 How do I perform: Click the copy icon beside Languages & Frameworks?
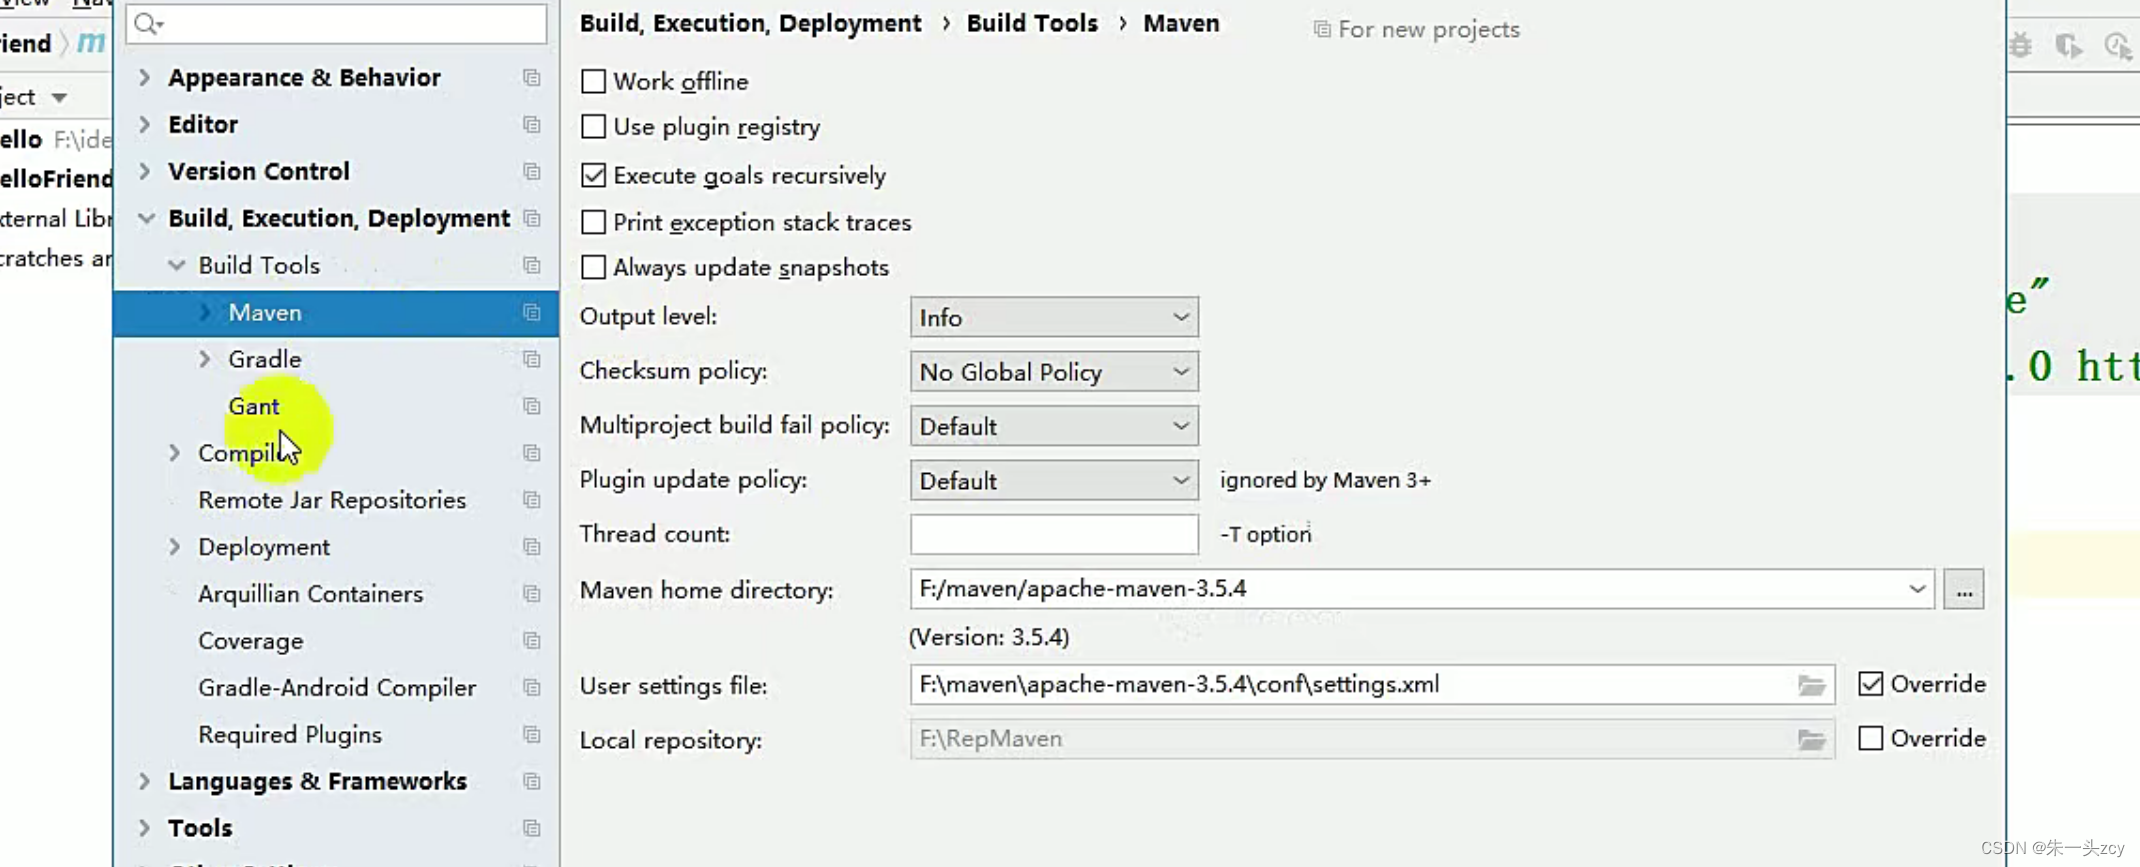coord(532,782)
